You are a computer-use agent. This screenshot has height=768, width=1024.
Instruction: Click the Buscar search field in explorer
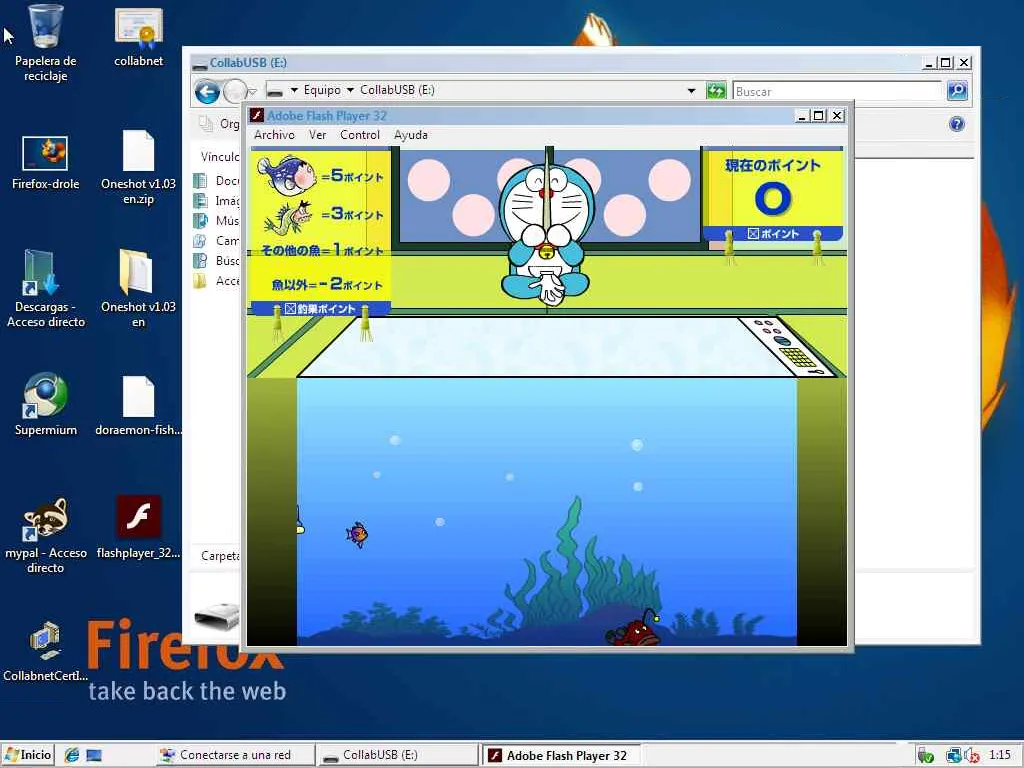837,91
